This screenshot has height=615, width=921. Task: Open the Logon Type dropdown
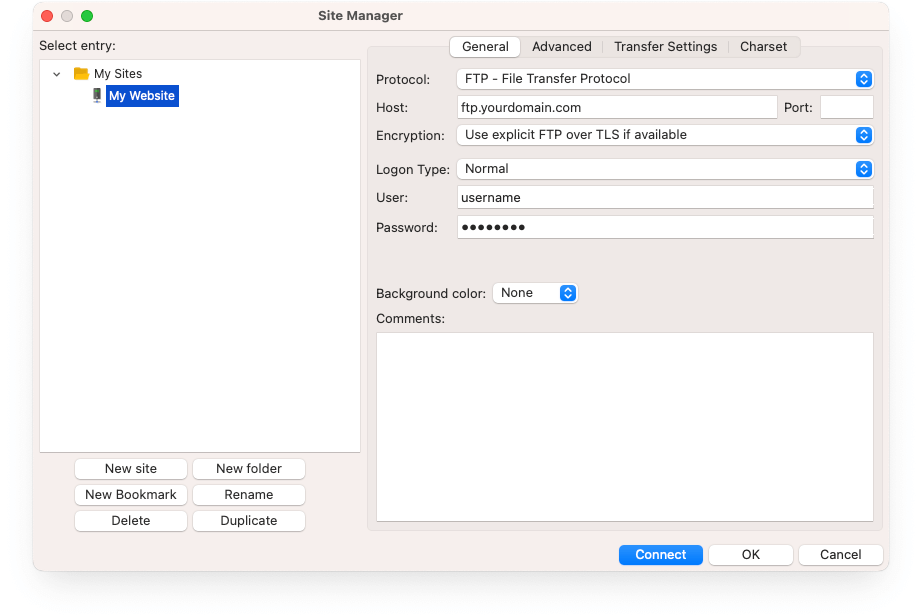(862, 168)
